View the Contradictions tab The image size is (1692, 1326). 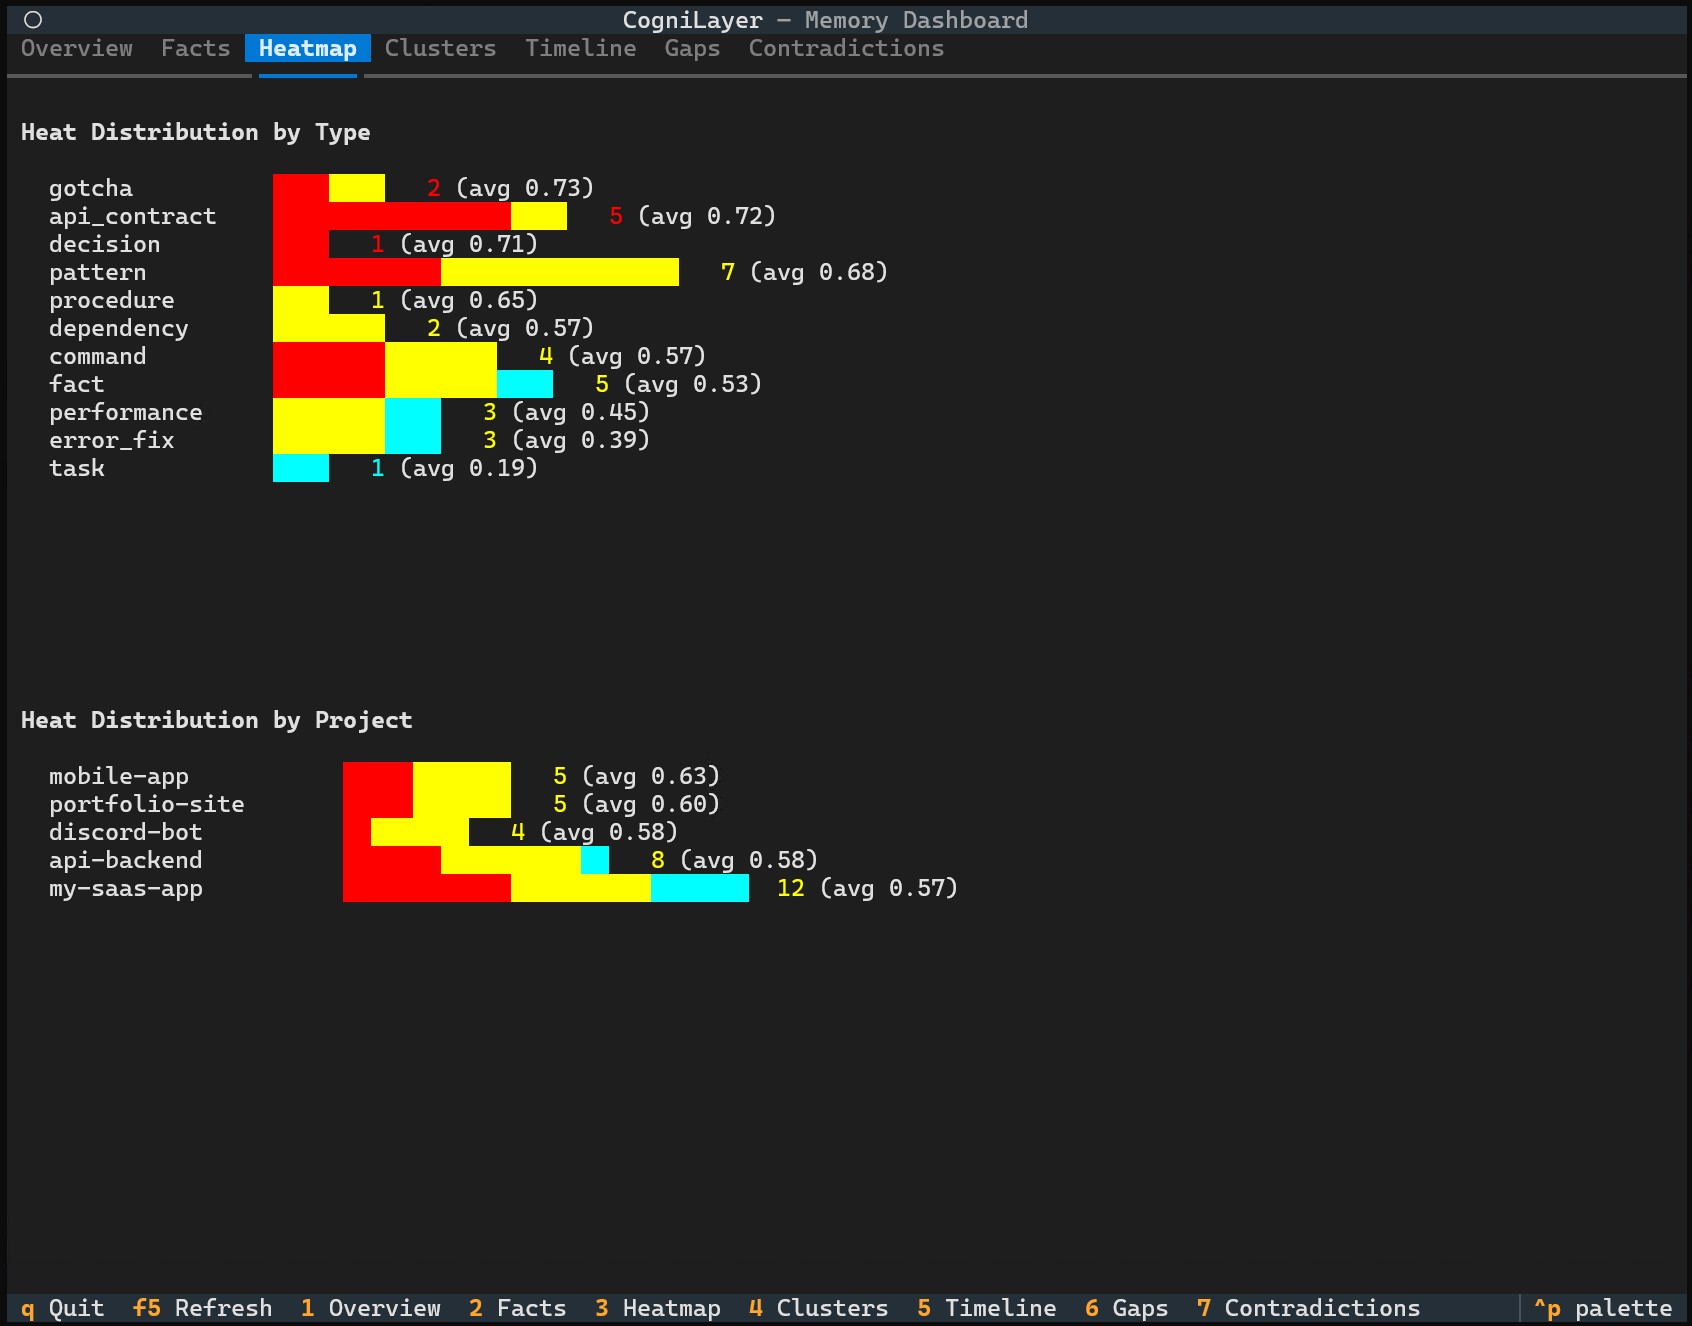click(845, 48)
